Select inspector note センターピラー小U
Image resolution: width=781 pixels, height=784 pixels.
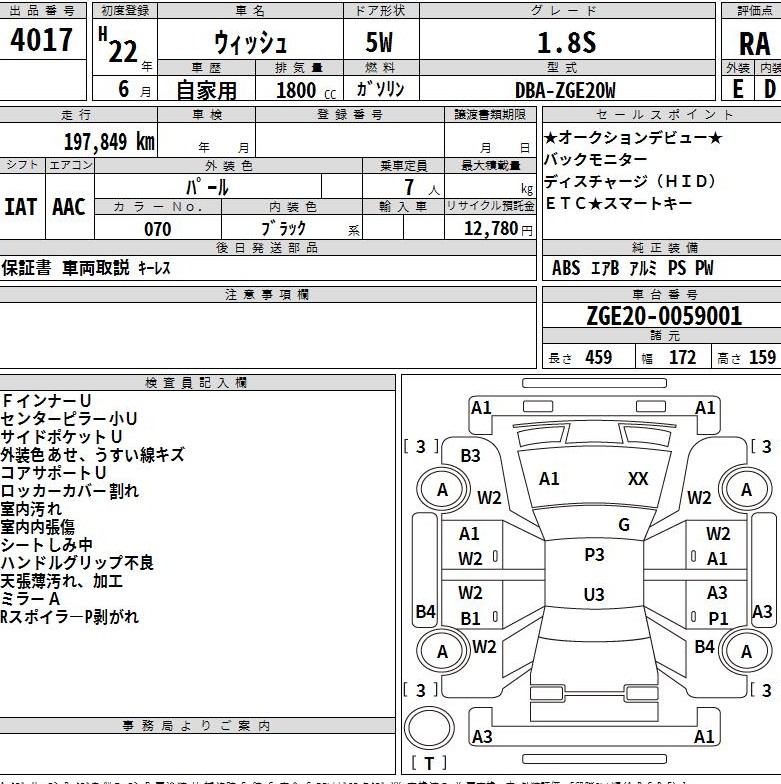point(69,419)
